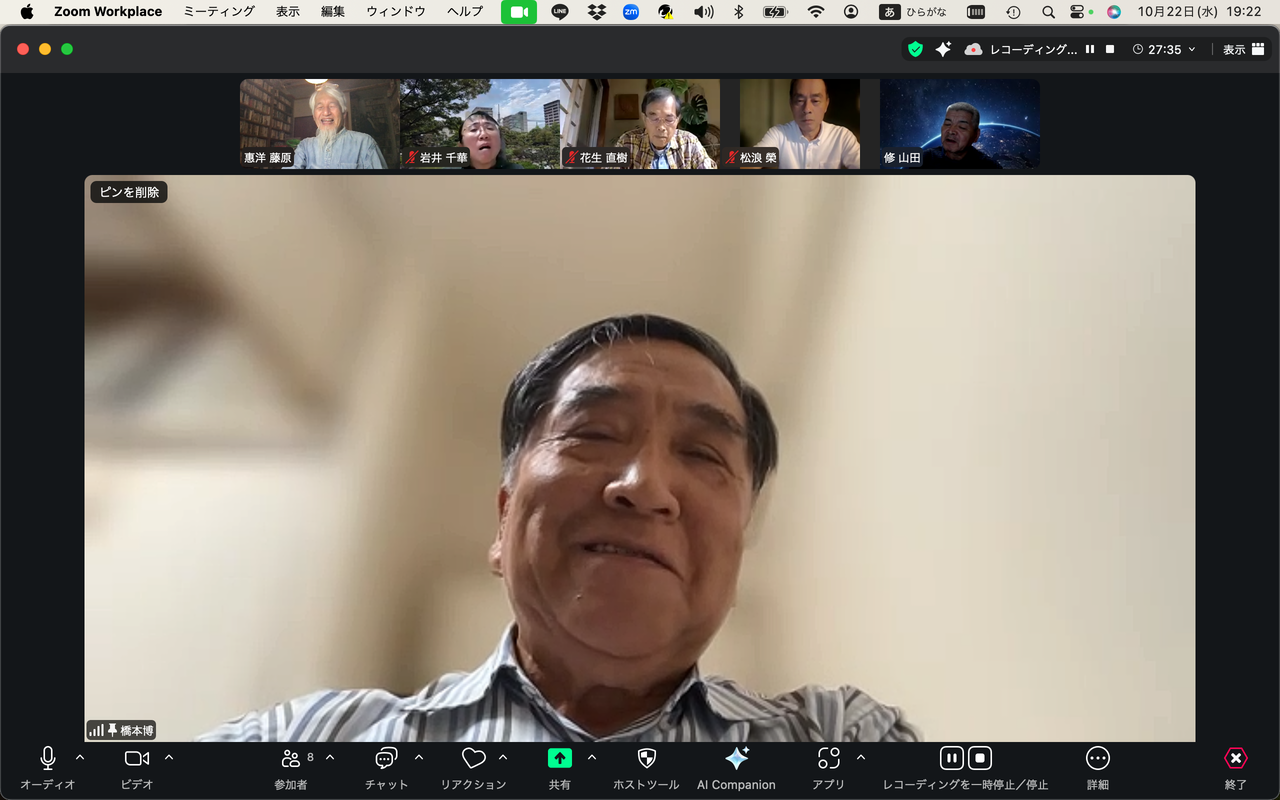Click green Zoom camera menu bar icon

[519, 12]
